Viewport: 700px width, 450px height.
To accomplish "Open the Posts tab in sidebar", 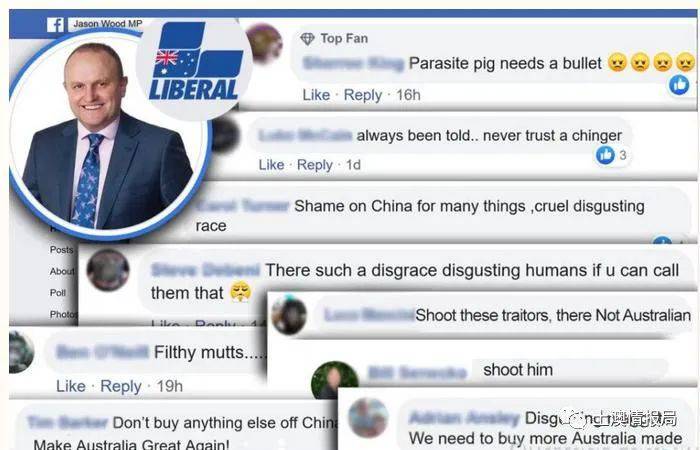I will click(62, 250).
